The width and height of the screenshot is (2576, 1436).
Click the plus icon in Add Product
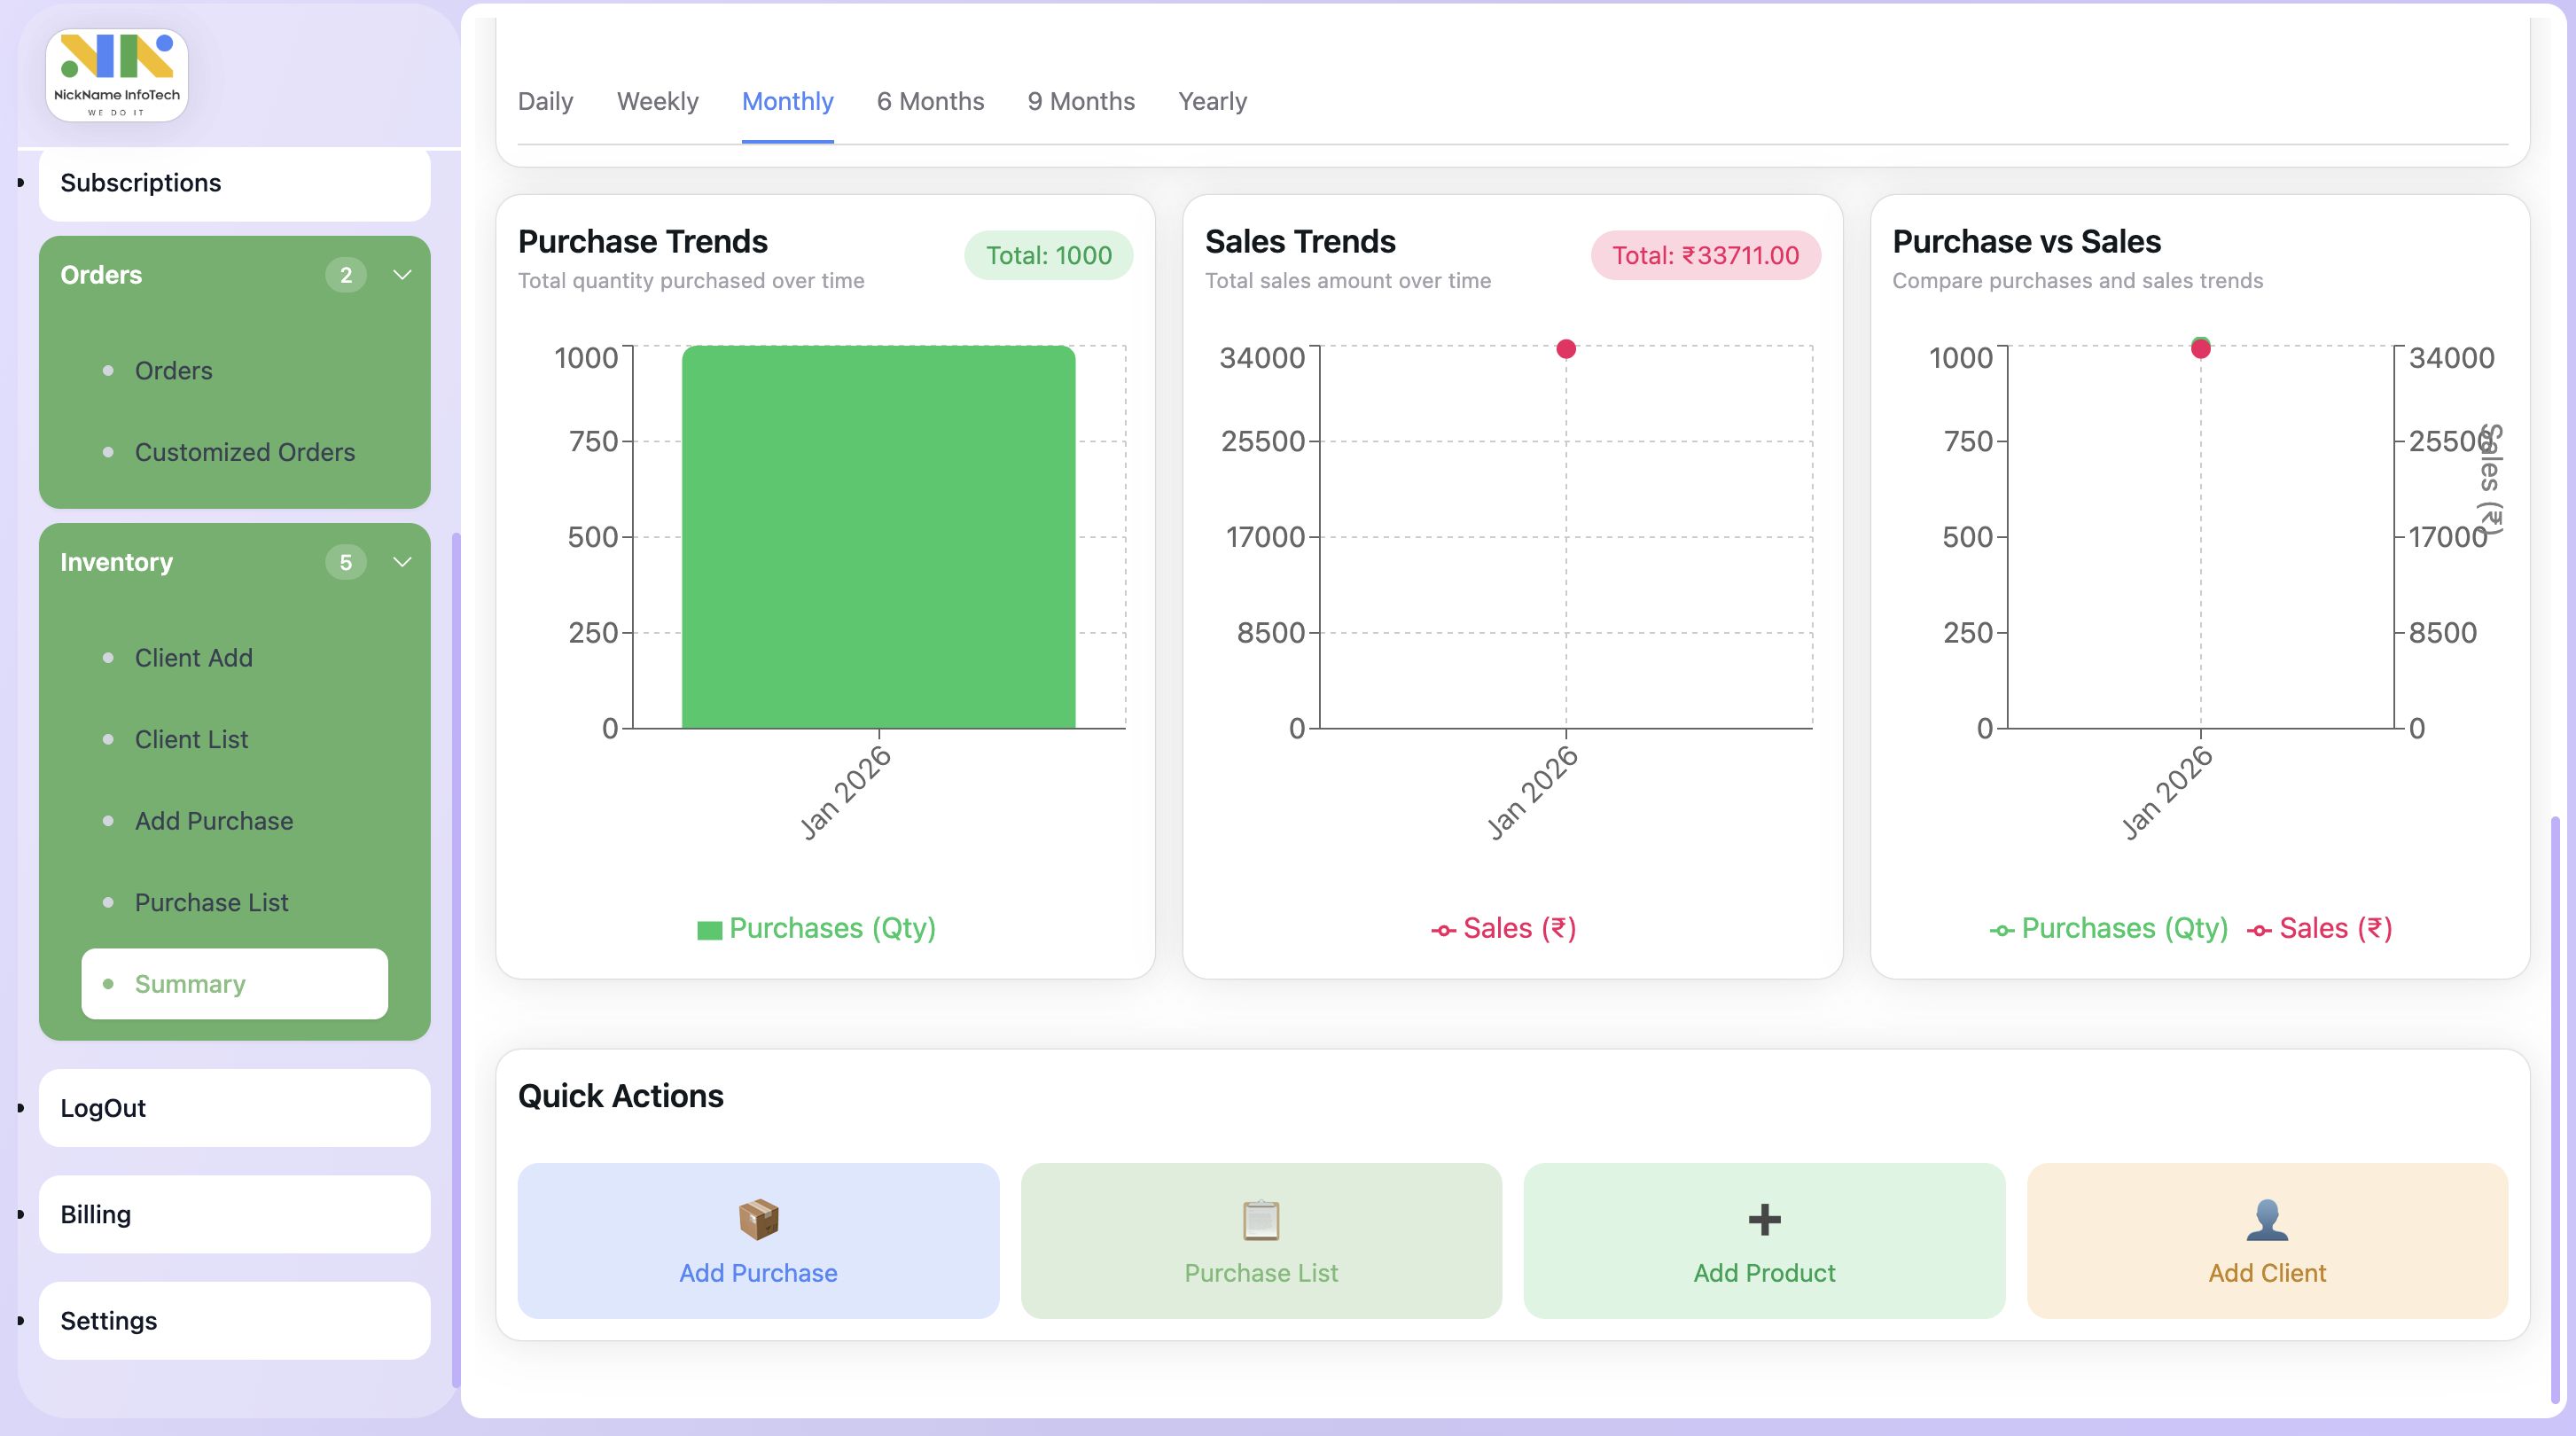(1764, 1219)
